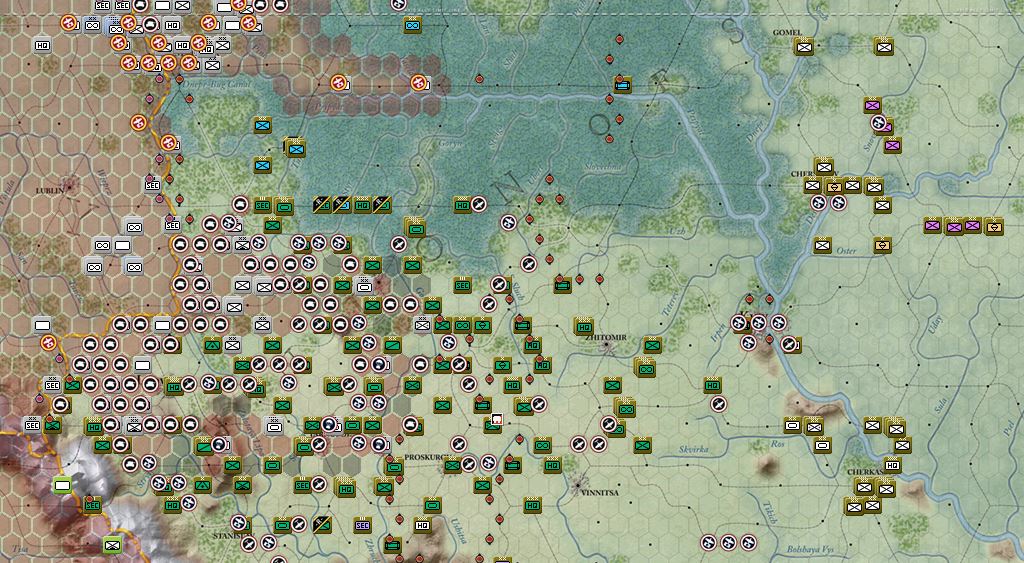Screen dimensions: 1024x563
Task: Click the STANISLAV city label
Action: click(233, 536)
